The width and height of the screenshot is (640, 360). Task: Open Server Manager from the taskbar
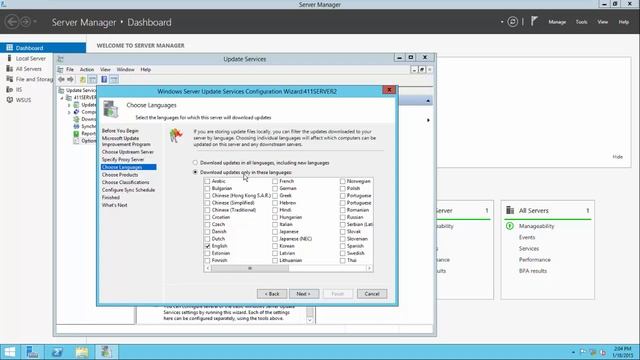32,352
